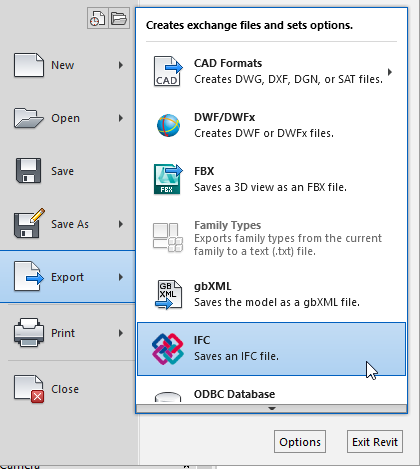Expand the Open submenu arrow

click(121, 118)
